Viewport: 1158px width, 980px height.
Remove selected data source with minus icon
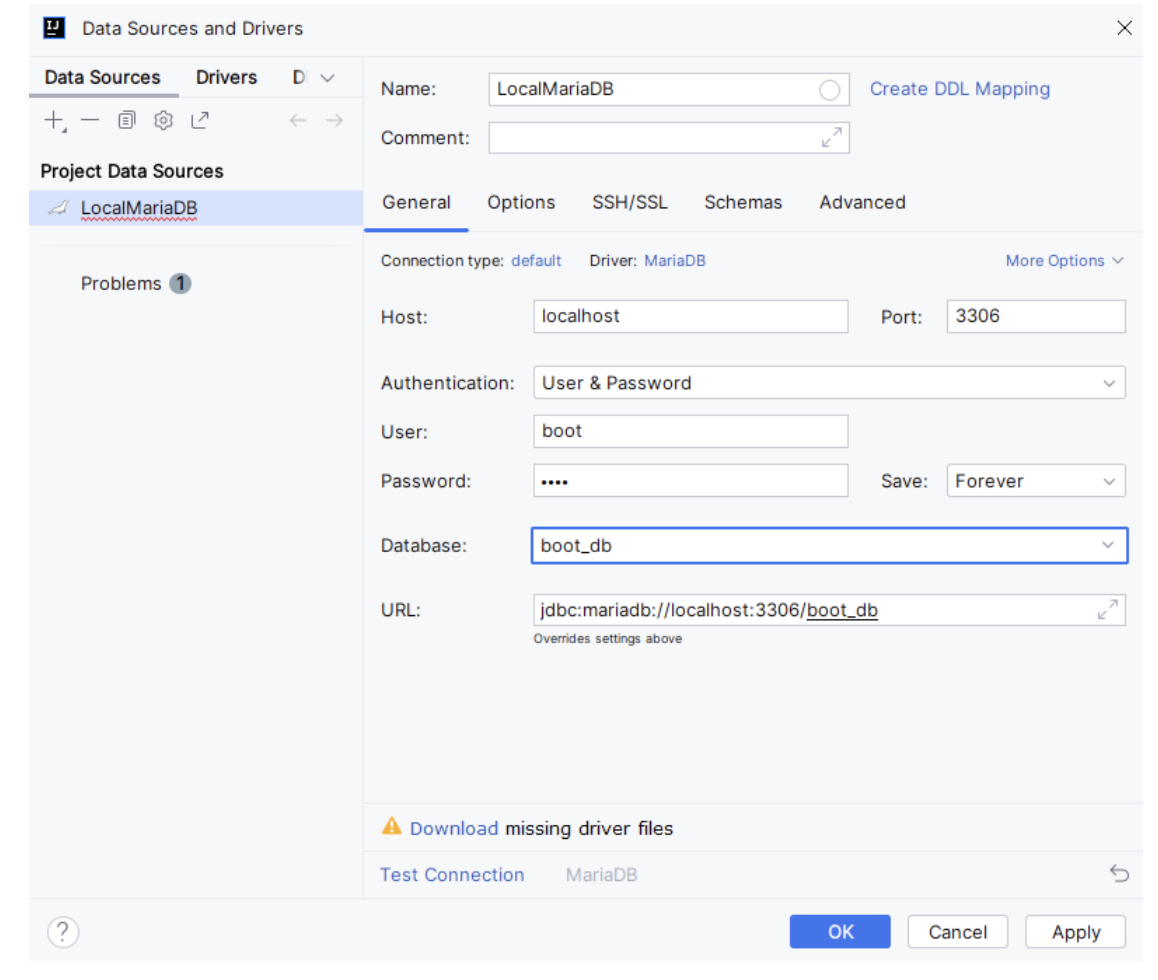tap(90, 120)
